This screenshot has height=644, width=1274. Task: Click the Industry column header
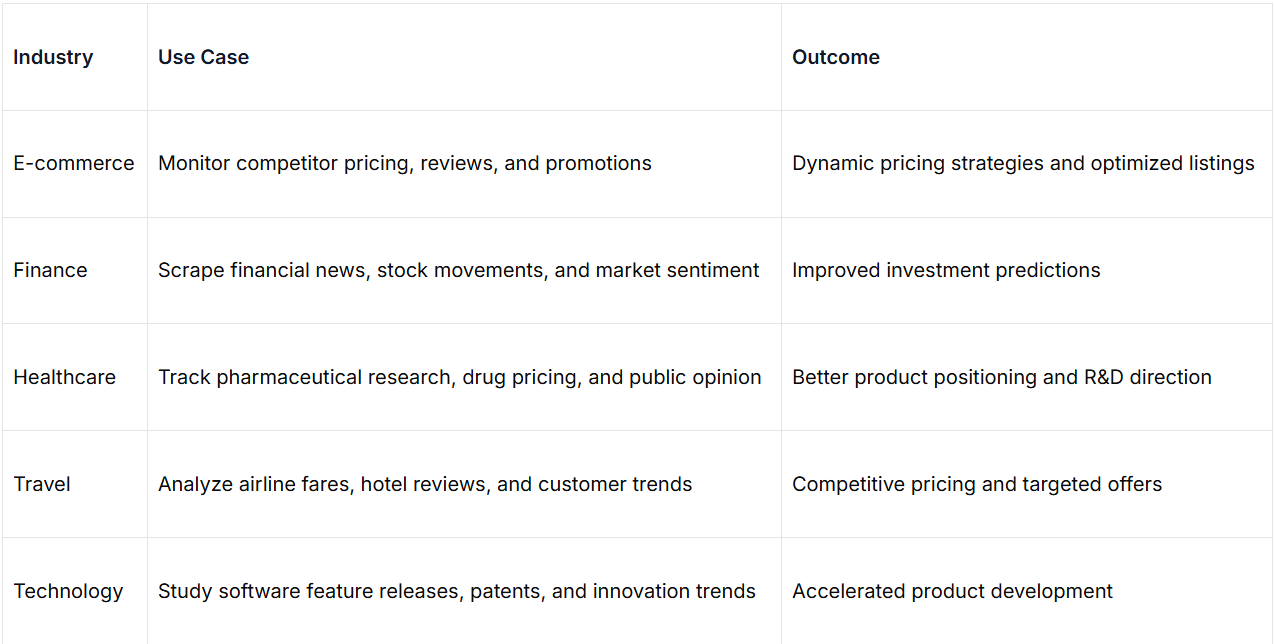pyautogui.click(x=53, y=57)
